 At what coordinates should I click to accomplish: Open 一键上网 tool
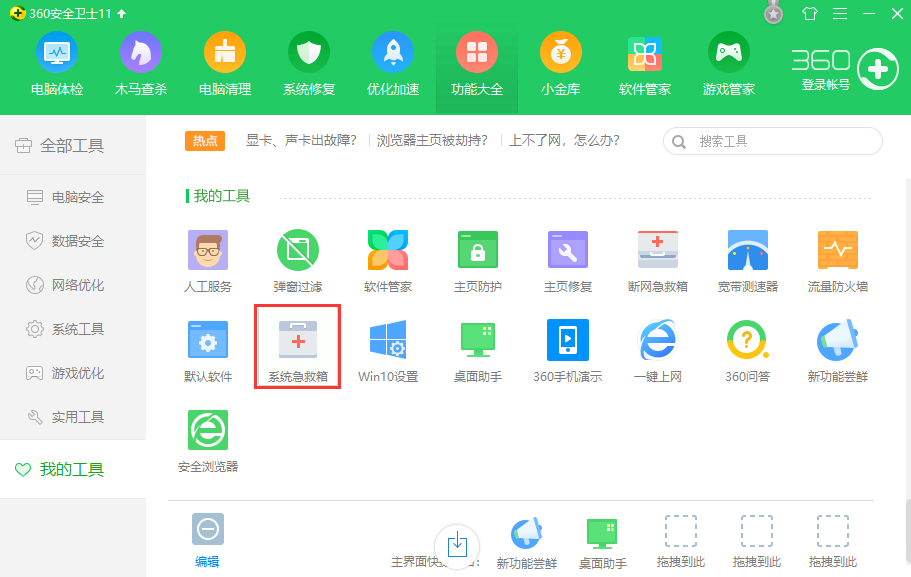pyautogui.click(x=658, y=351)
